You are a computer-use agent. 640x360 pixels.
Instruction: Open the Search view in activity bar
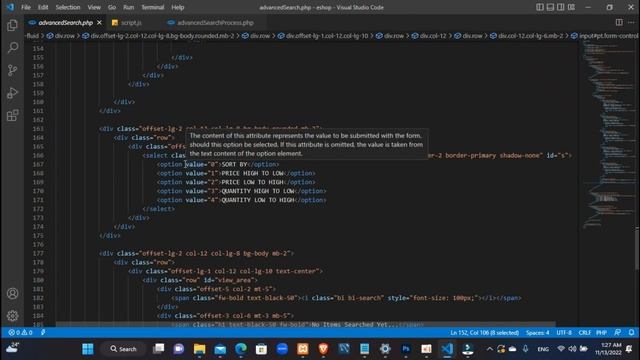point(12,48)
